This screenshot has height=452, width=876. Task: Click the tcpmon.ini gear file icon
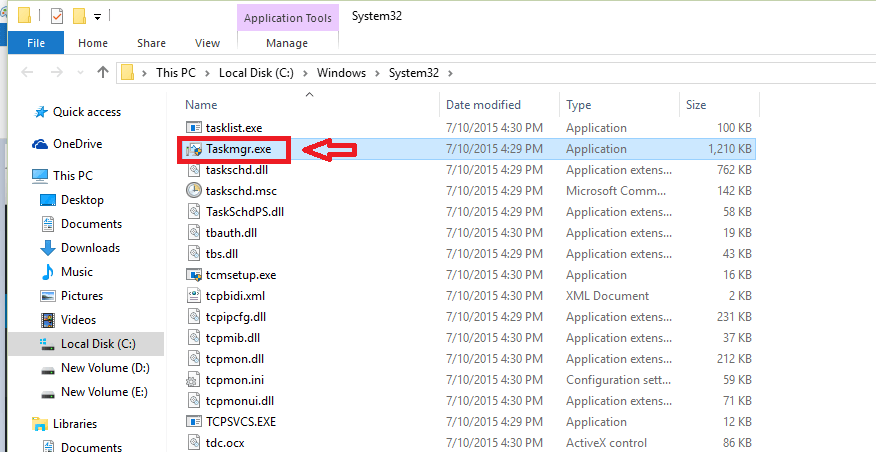tap(193, 380)
